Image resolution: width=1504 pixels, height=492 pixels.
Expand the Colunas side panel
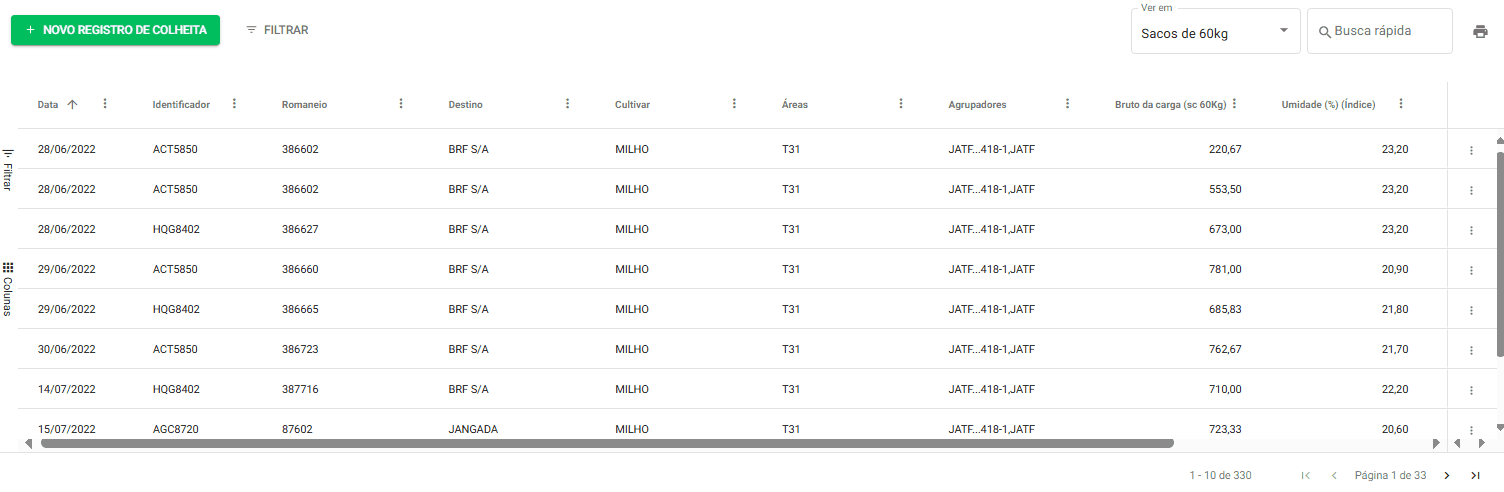click(x=8, y=289)
